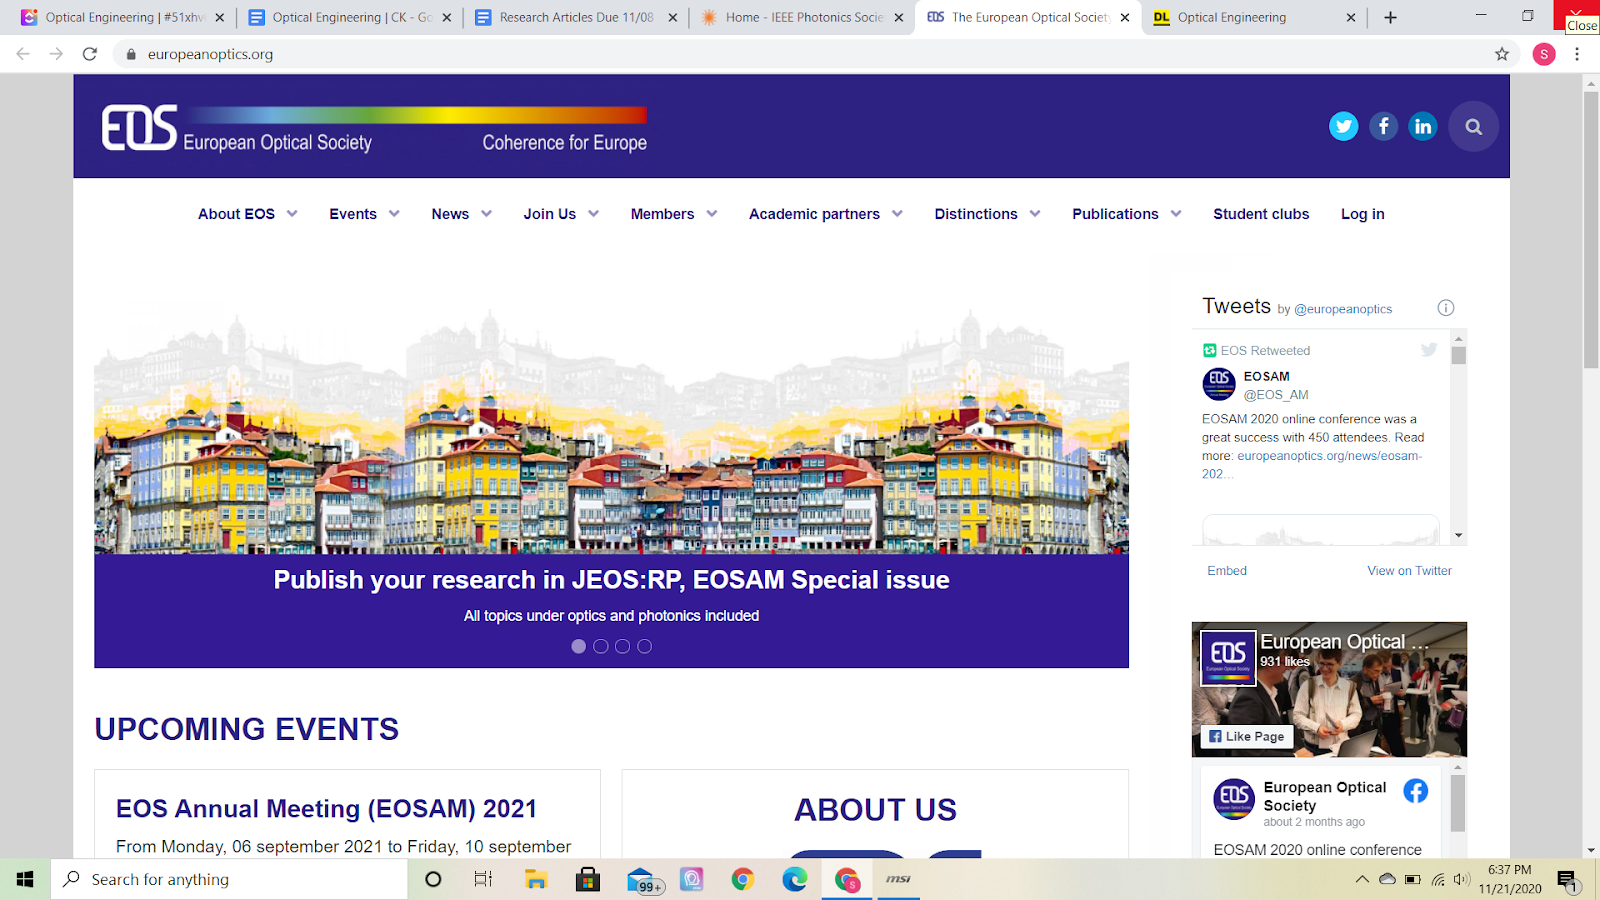Click the address bar showing europeanoptics.org

click(815, 54)
